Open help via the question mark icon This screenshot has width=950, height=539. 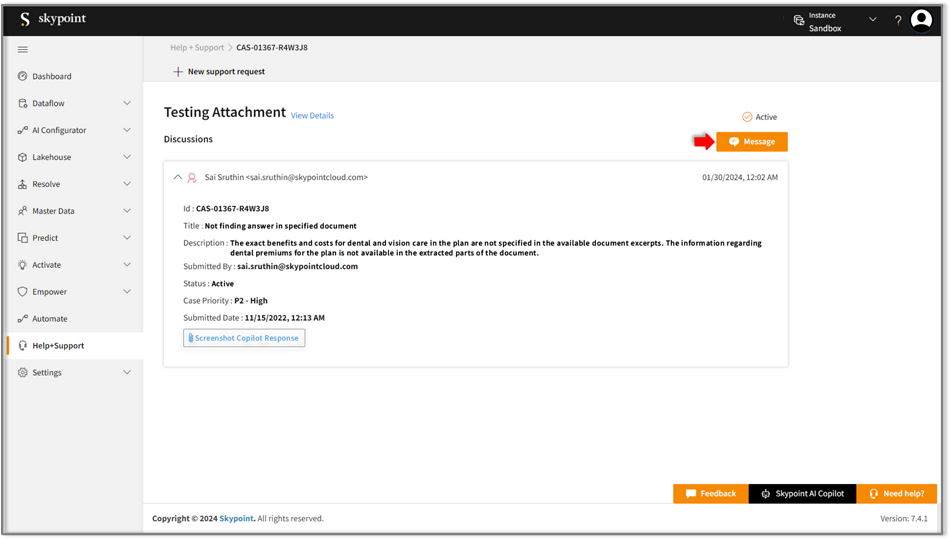pos(898,20)
